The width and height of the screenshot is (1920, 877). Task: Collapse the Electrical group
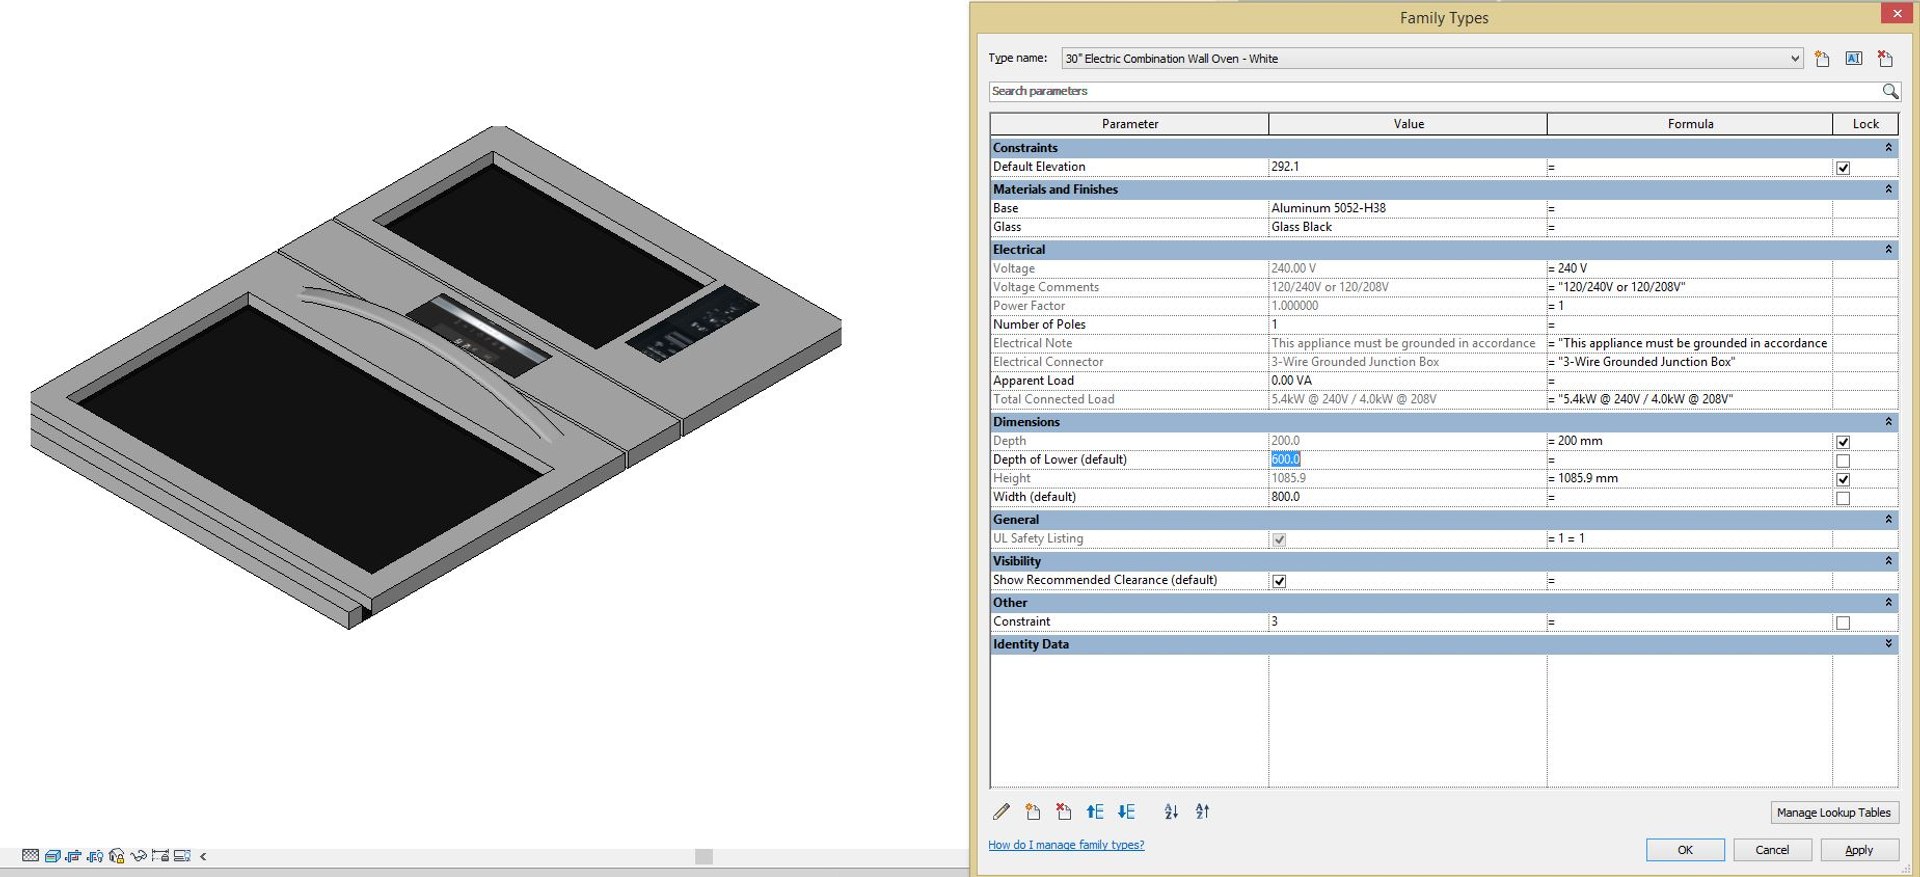(x=1888, y=250)
